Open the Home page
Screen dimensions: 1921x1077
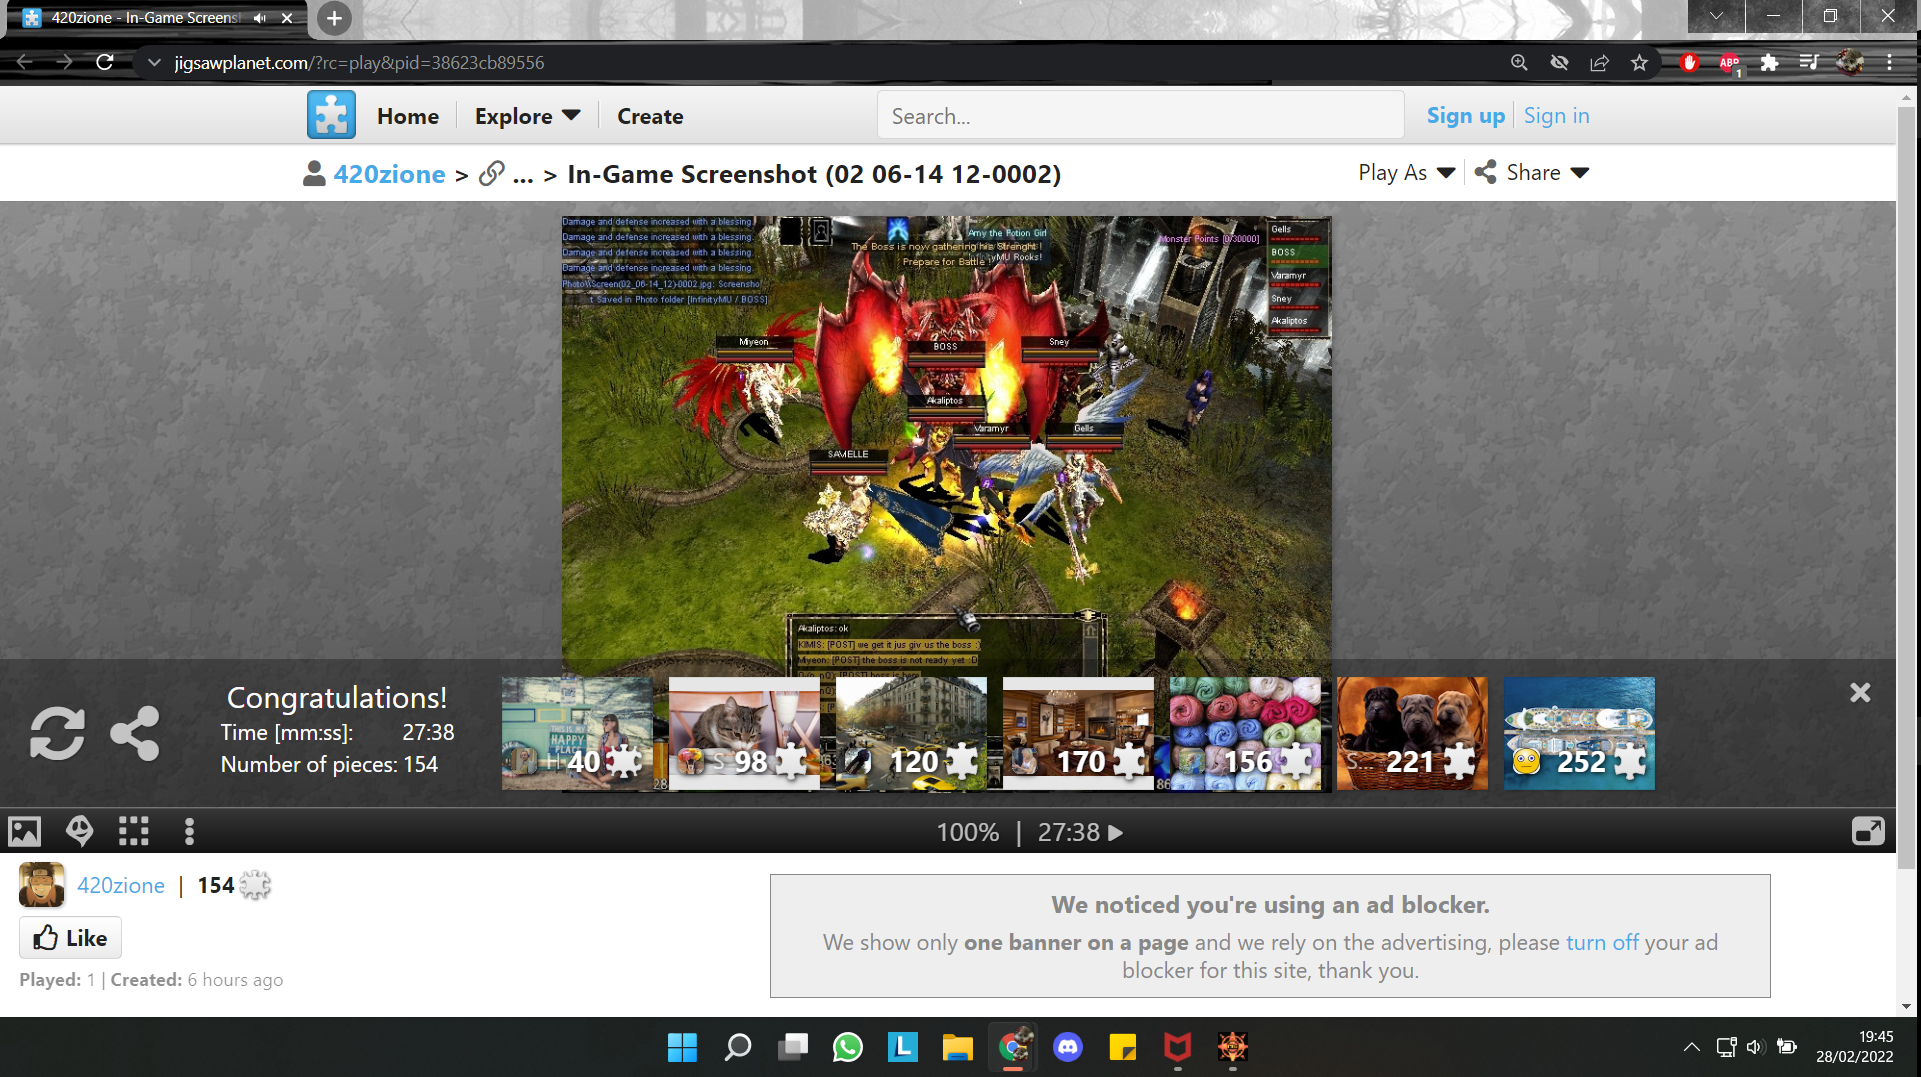point(408,116)
